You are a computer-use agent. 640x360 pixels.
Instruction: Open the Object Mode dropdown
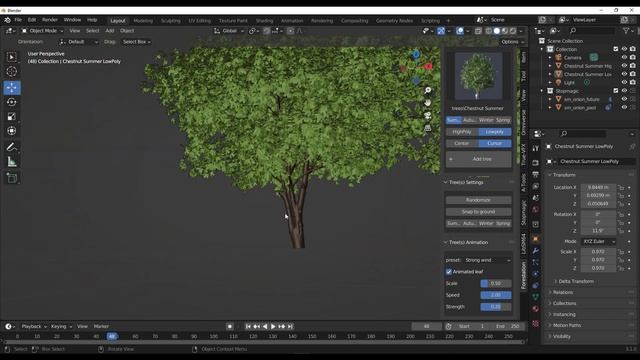(42, 31)
